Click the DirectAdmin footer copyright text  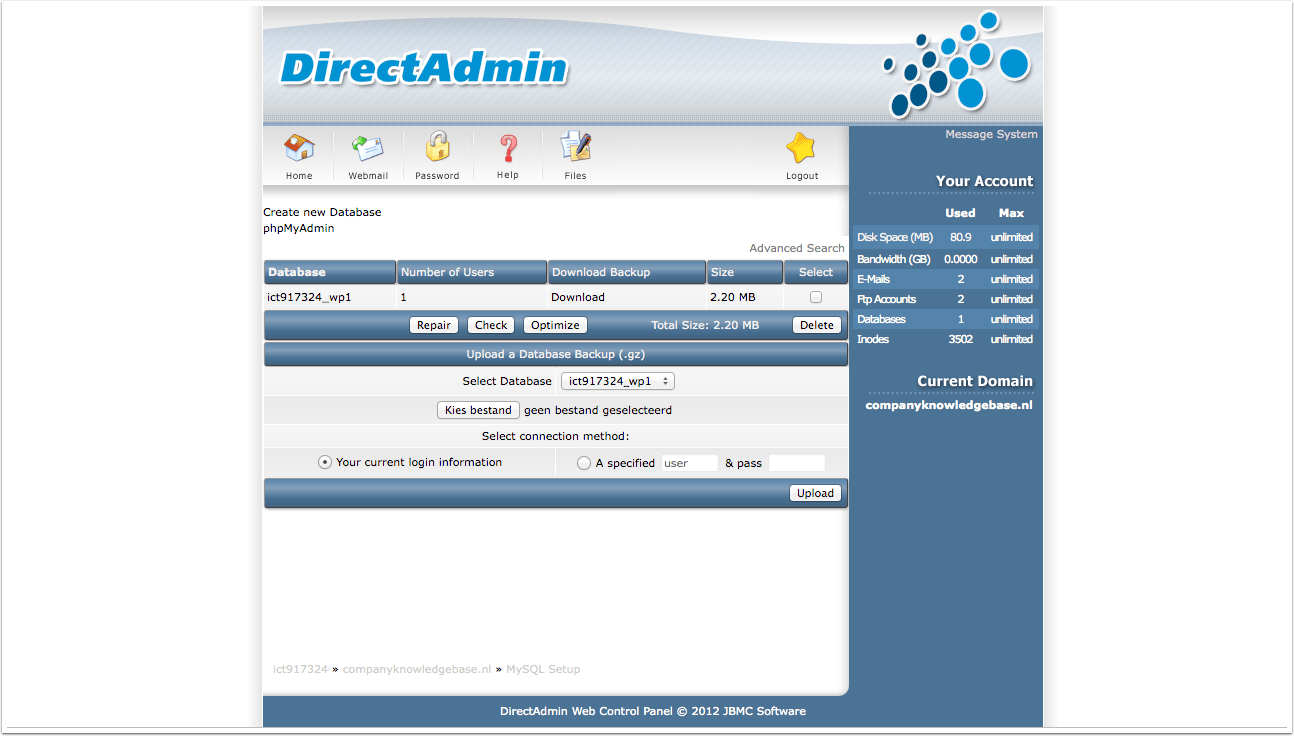pyautogui.click(x=653, y=711)
